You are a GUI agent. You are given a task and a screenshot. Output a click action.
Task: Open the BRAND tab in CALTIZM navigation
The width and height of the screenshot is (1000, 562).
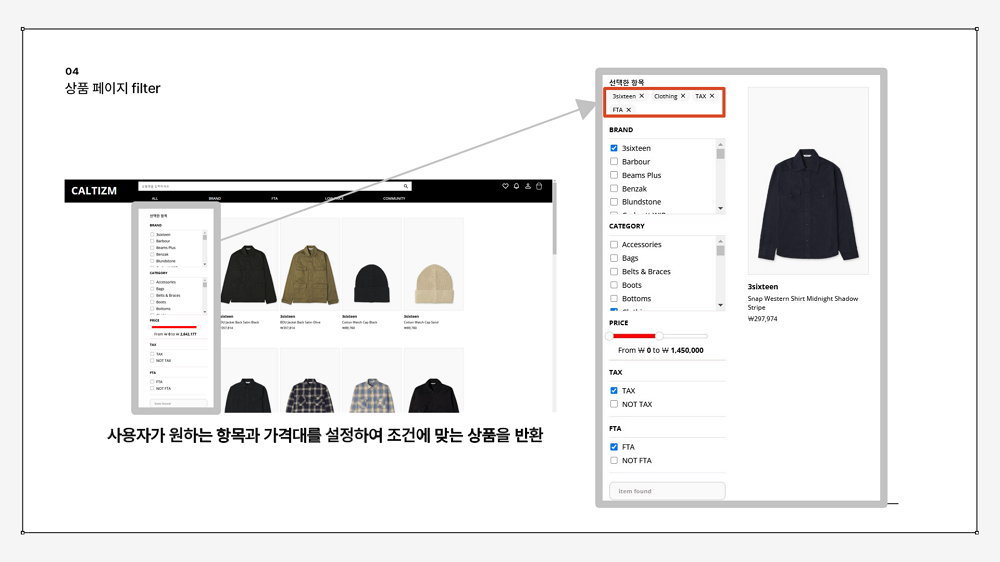point(215,198)
